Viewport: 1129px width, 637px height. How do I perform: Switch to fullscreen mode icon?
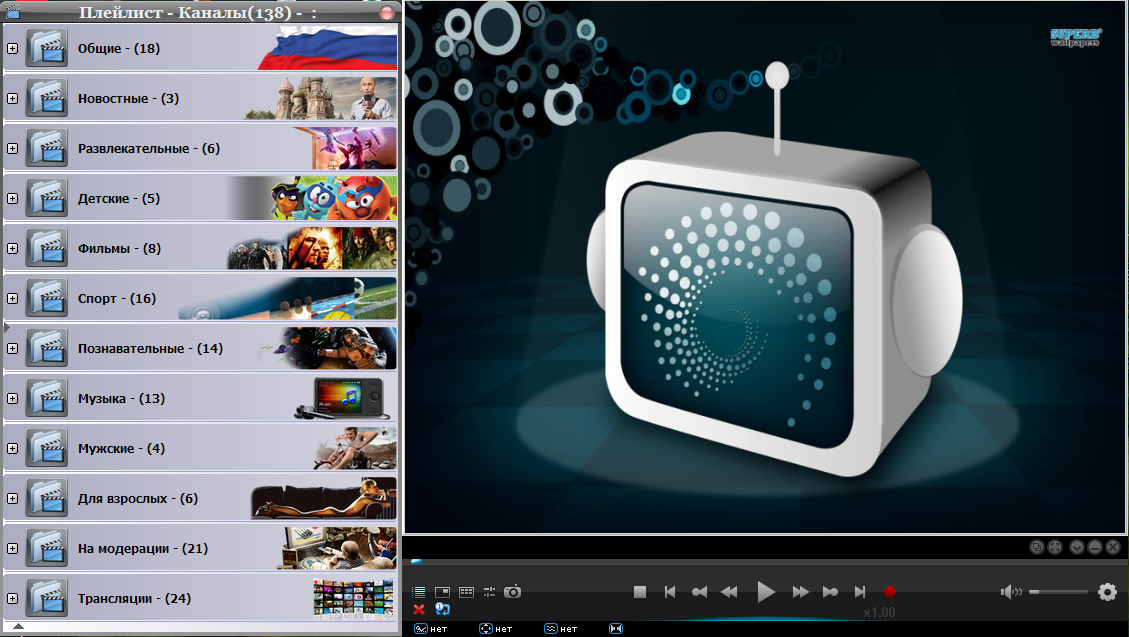[x=1055, y=547]
